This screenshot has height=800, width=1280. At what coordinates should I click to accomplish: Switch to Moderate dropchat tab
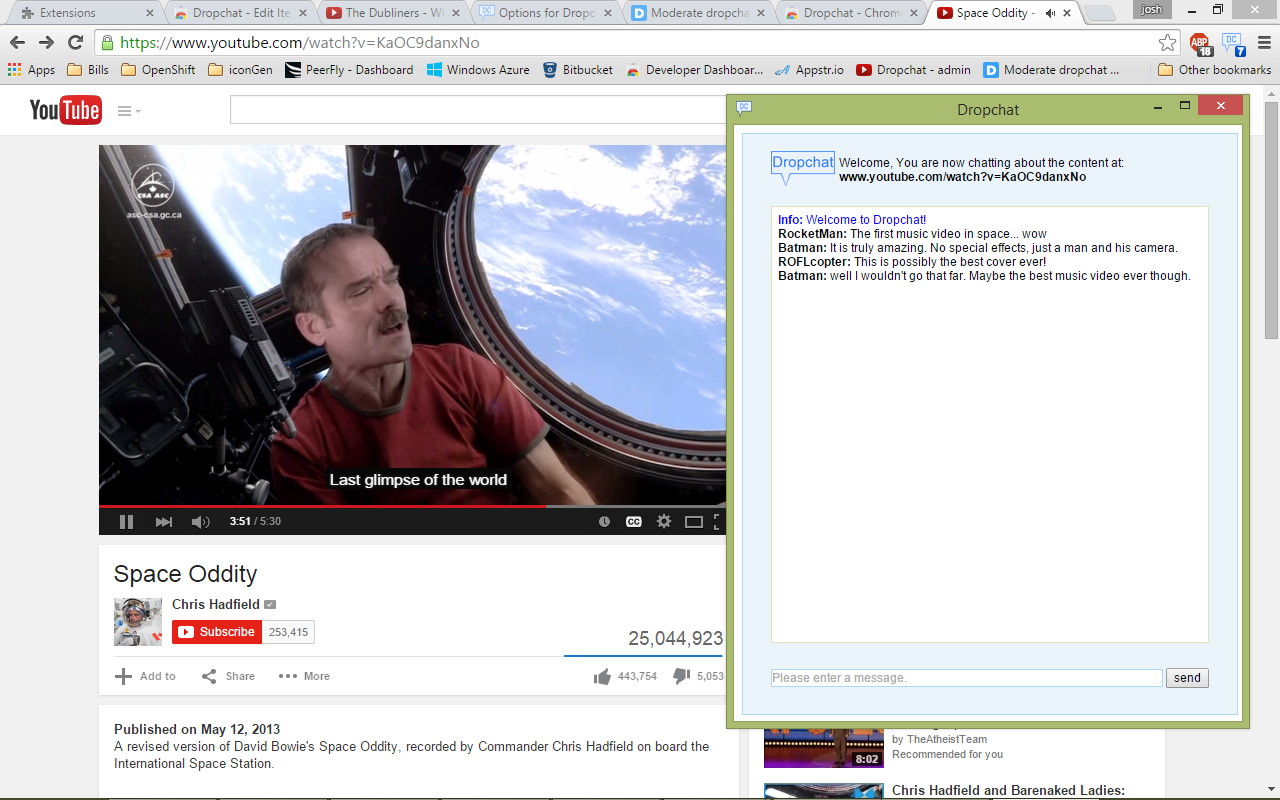coord(700,13)
